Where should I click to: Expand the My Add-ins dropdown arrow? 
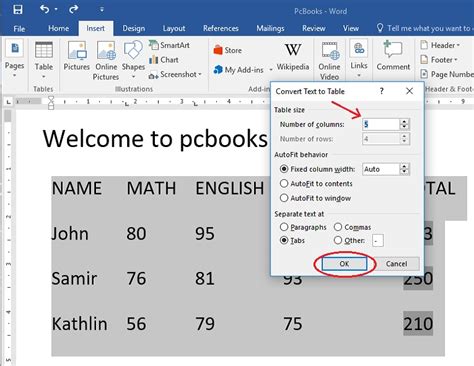pyautogui.click(x=271, y=70)
